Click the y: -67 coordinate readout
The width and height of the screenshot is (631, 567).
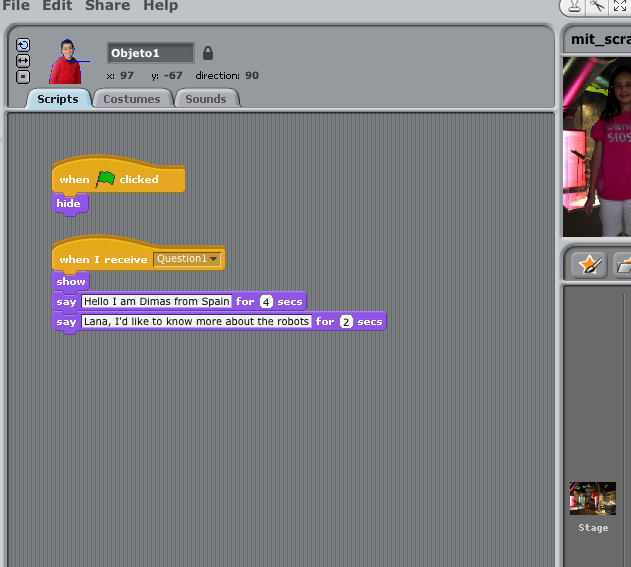coord(167,75)
